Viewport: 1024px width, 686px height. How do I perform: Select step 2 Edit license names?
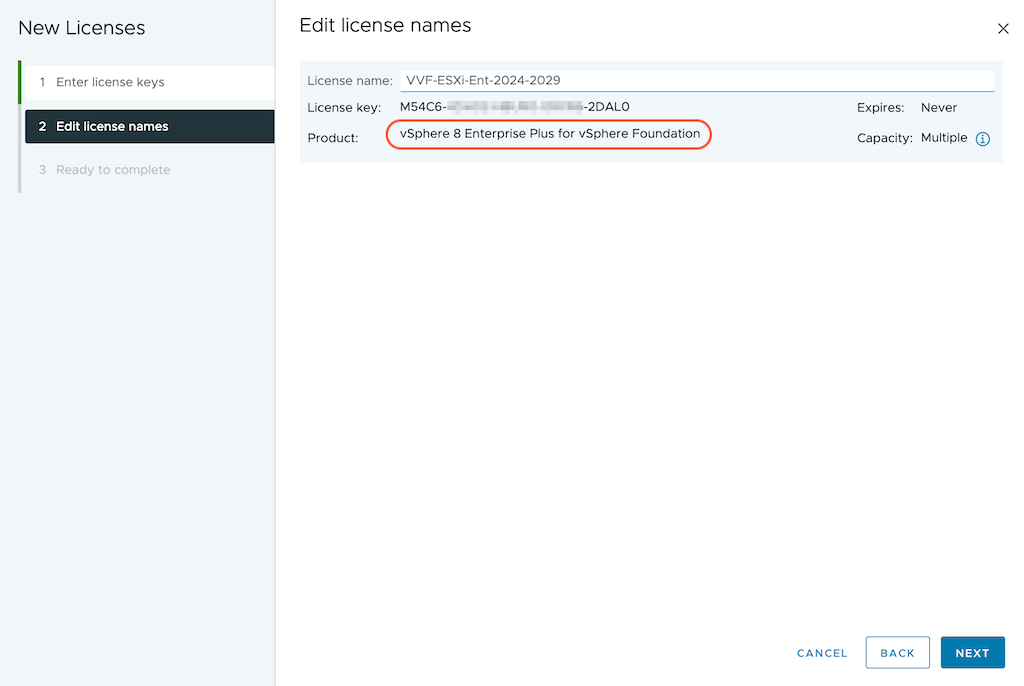click(x=112, y=126)
